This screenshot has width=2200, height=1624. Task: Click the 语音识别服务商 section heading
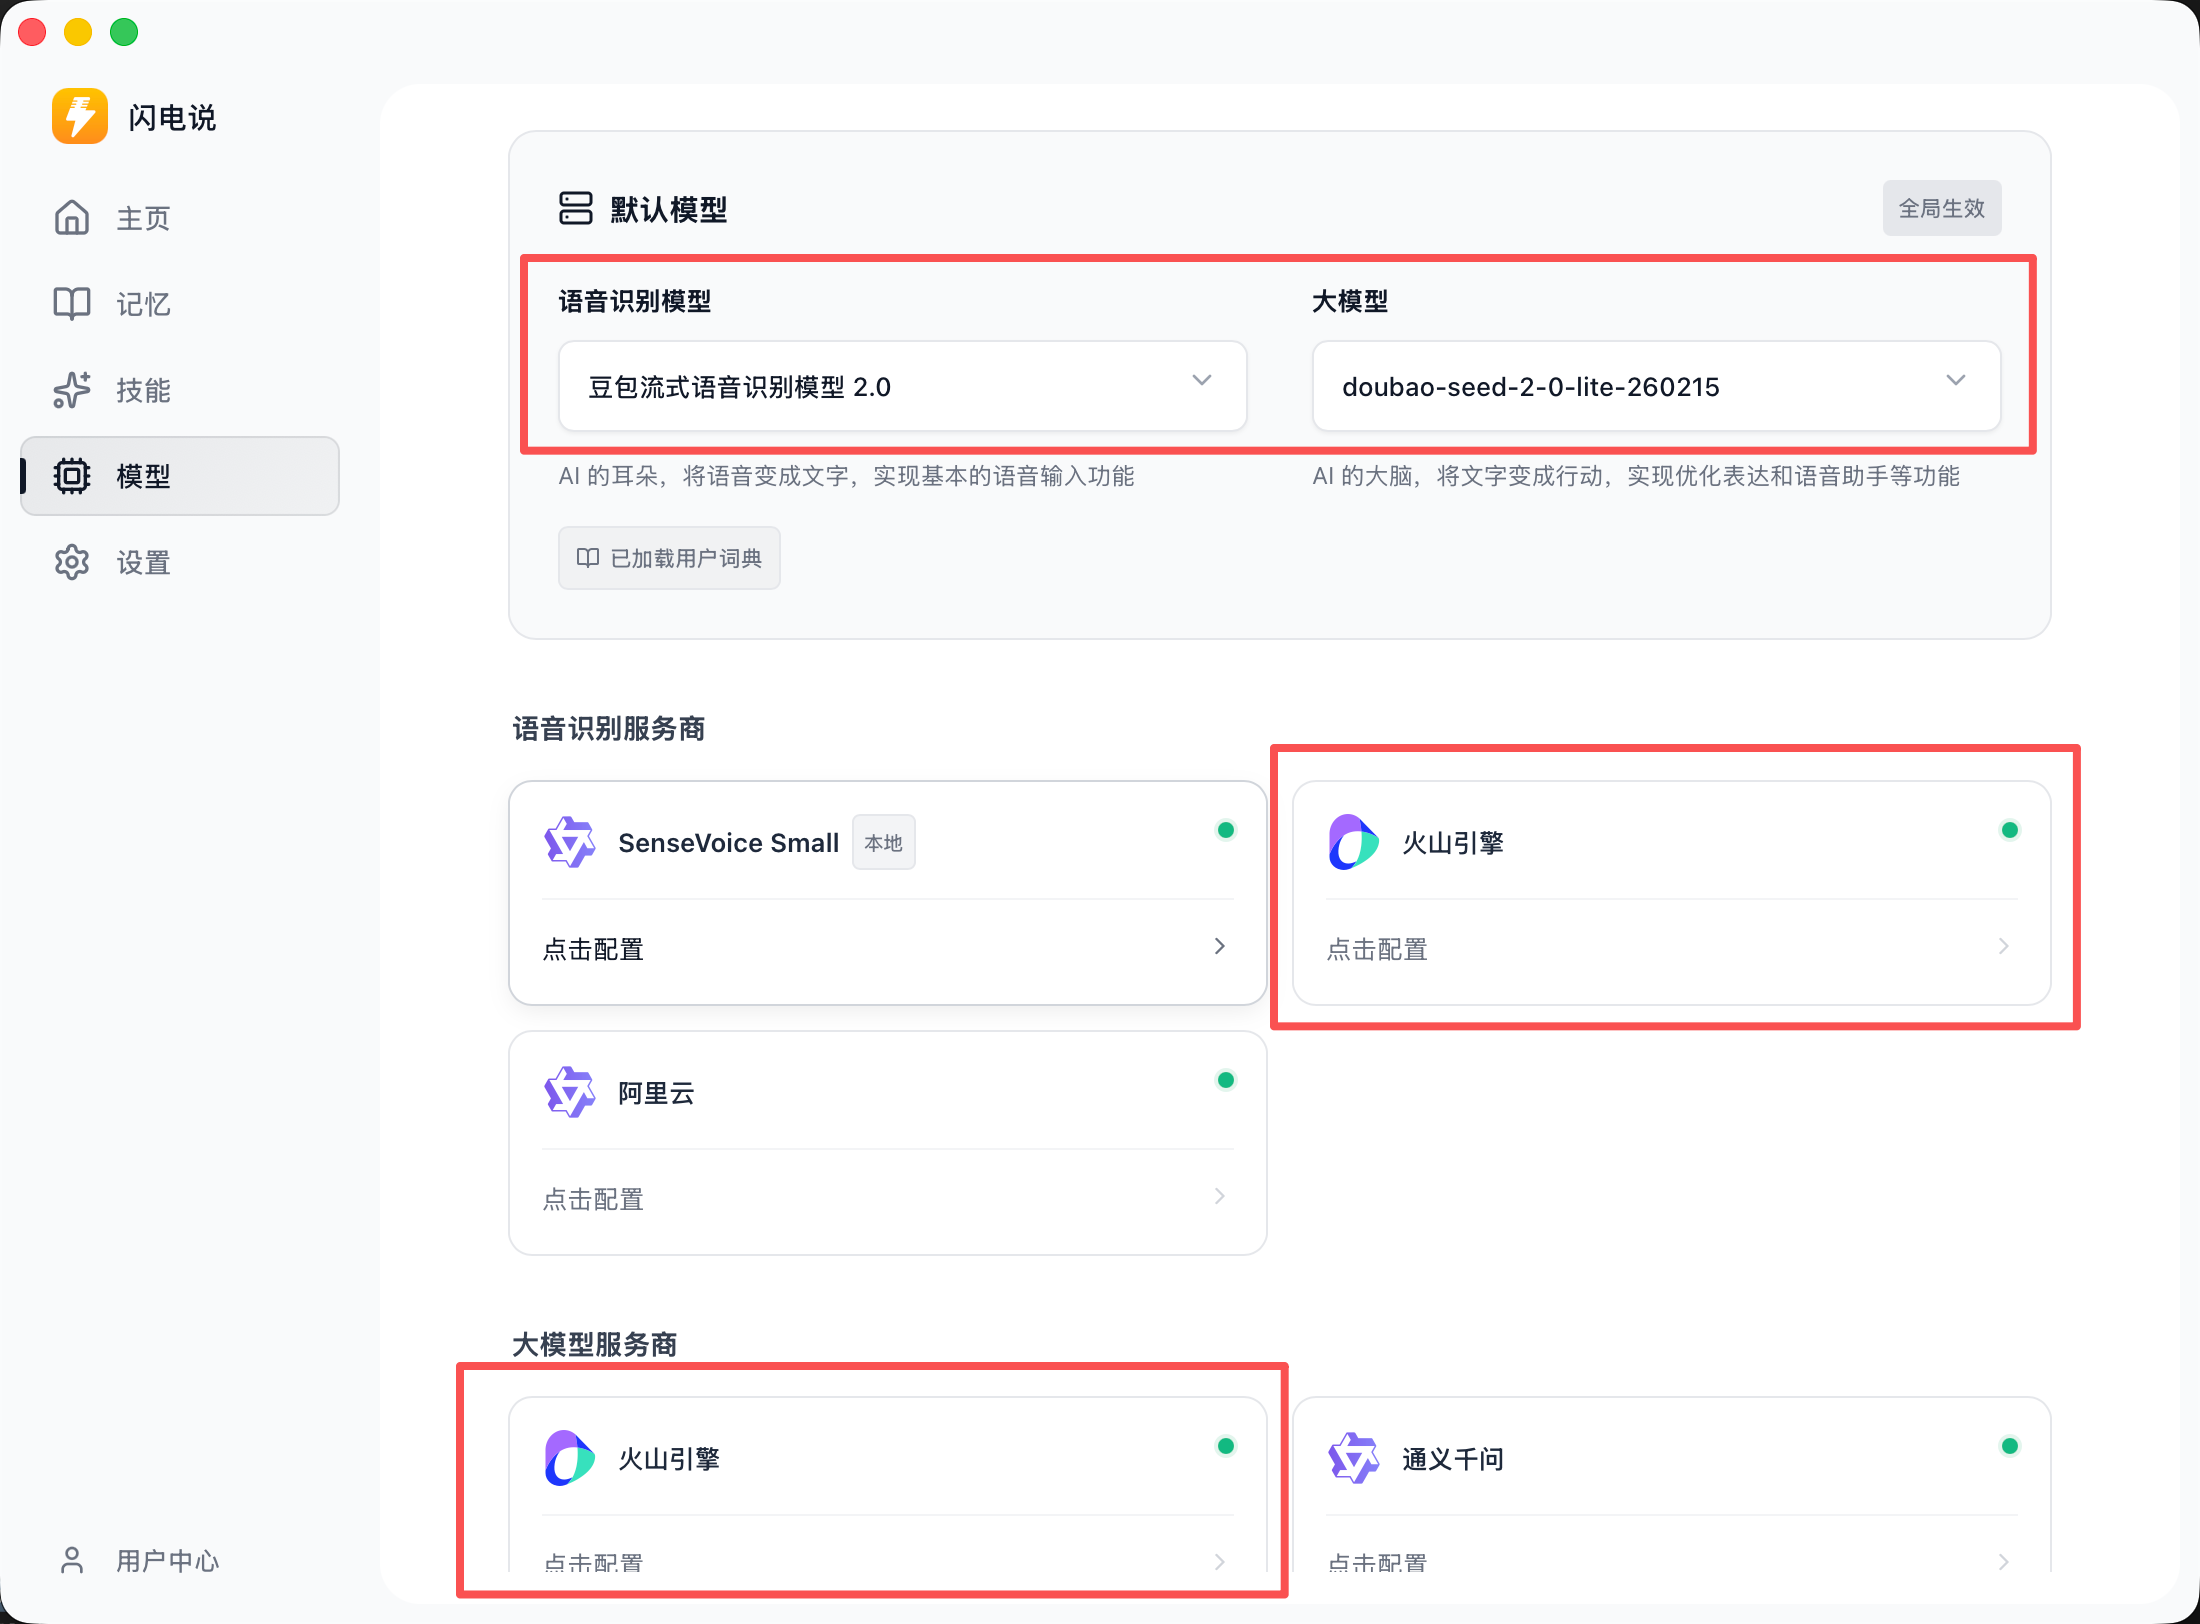tap(609, 729)
